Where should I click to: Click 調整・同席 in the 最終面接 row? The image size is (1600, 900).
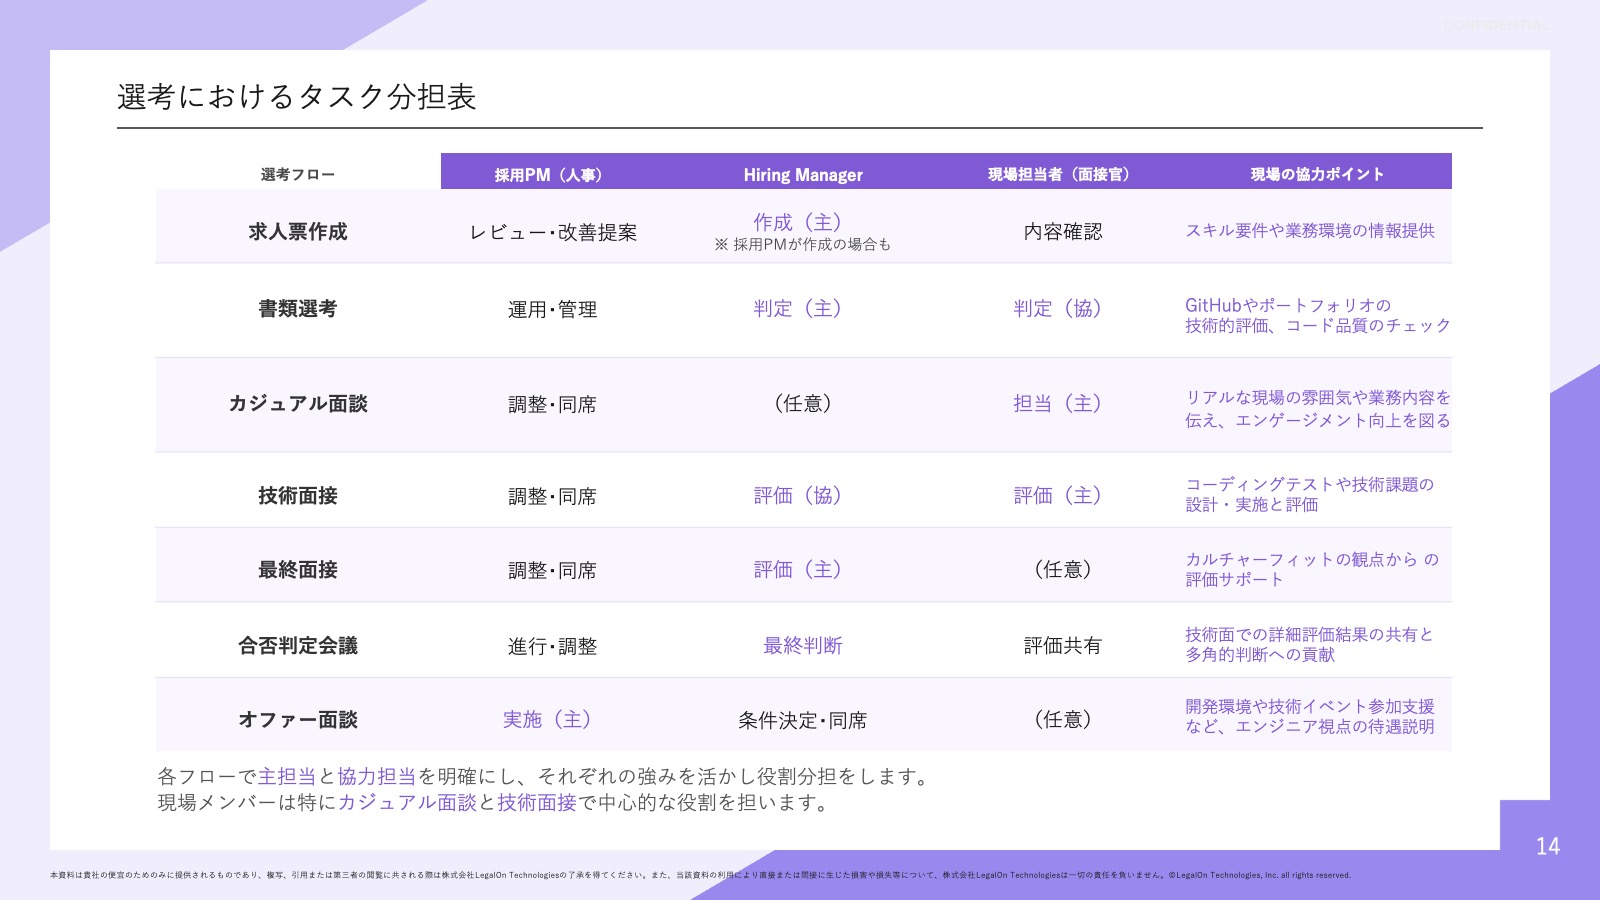(x=552, y=571)
